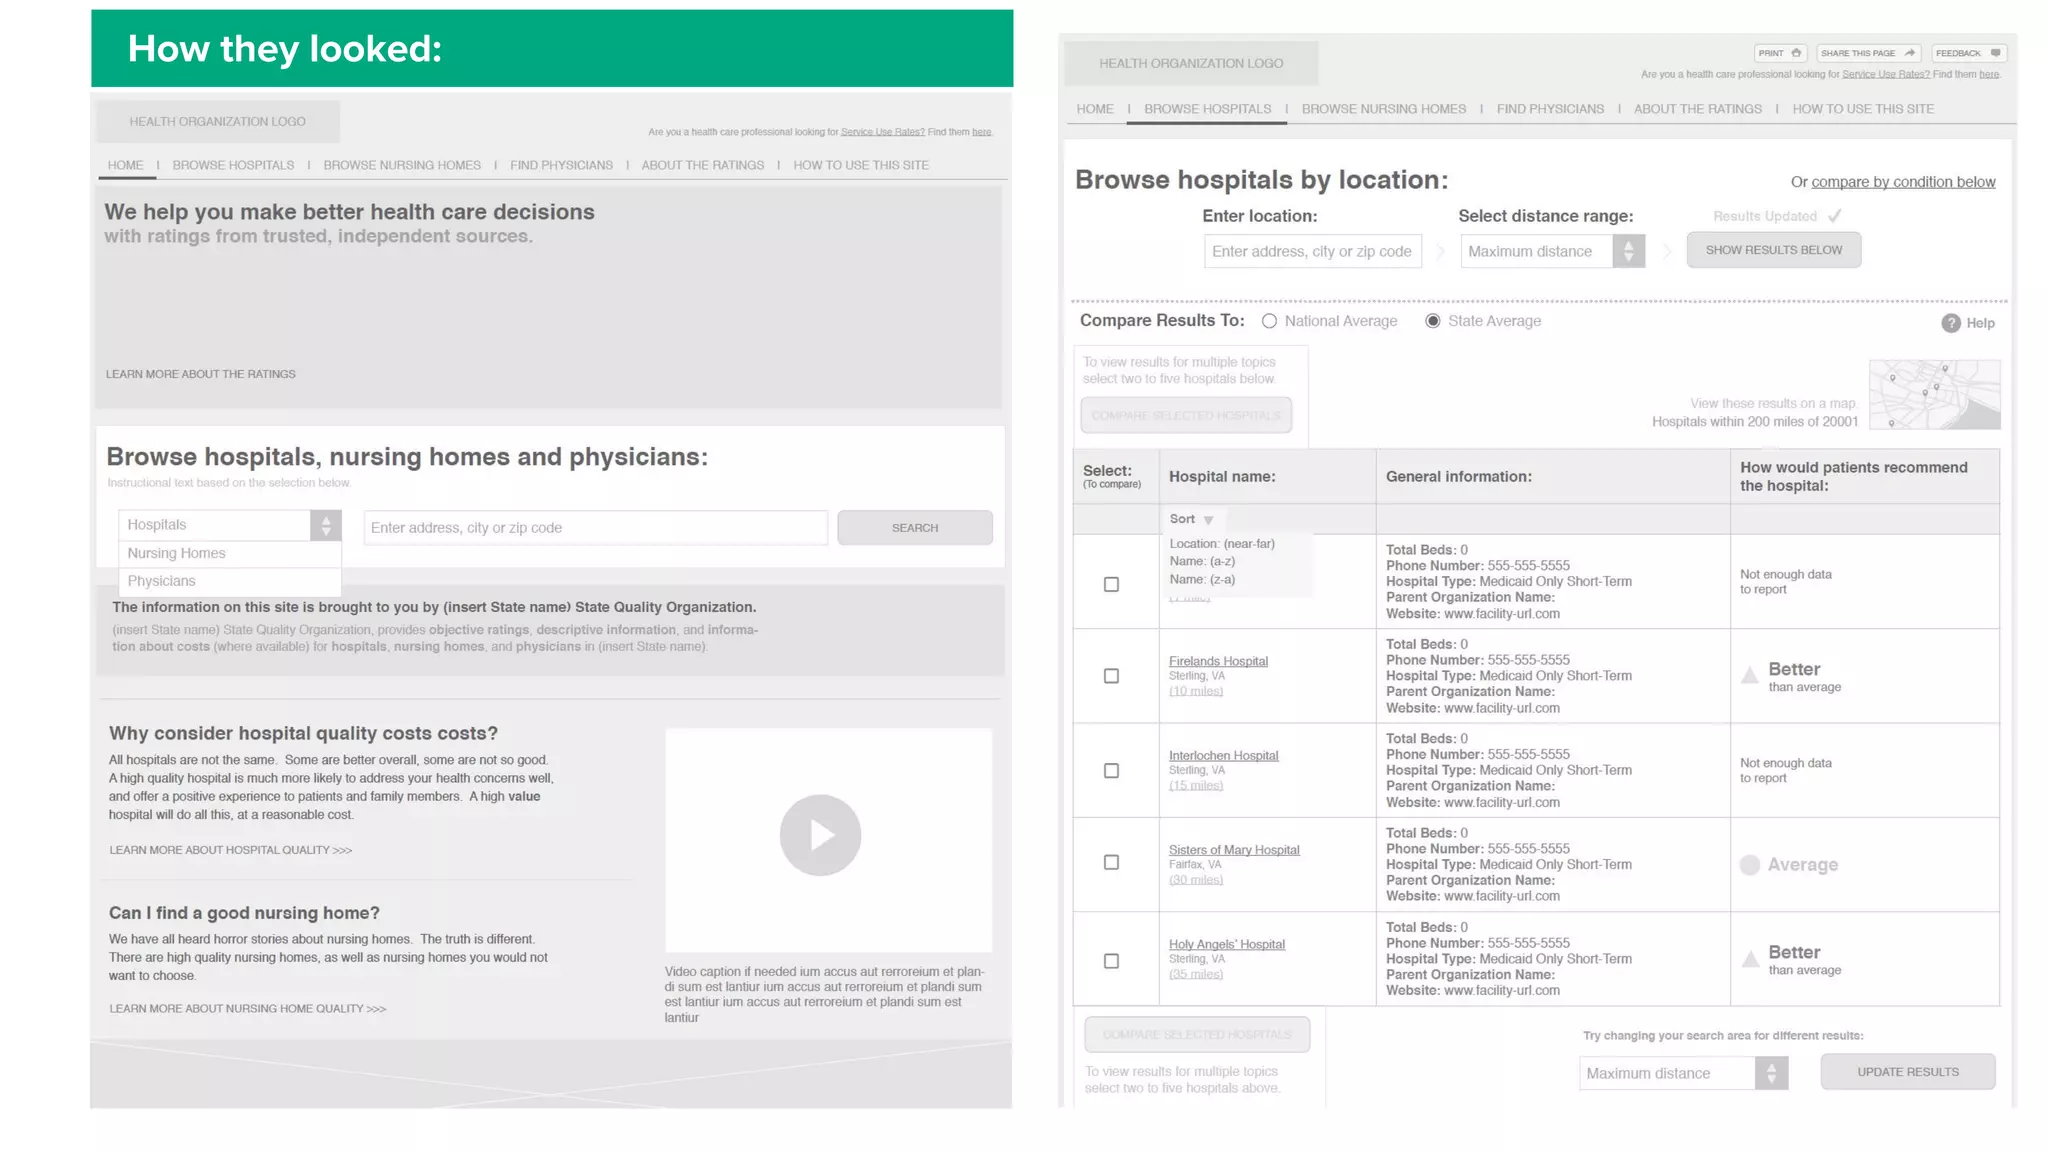Screen dimensions: 2048x1152
Task: Play the video in the homepage panel
Action: click(820, 835)
